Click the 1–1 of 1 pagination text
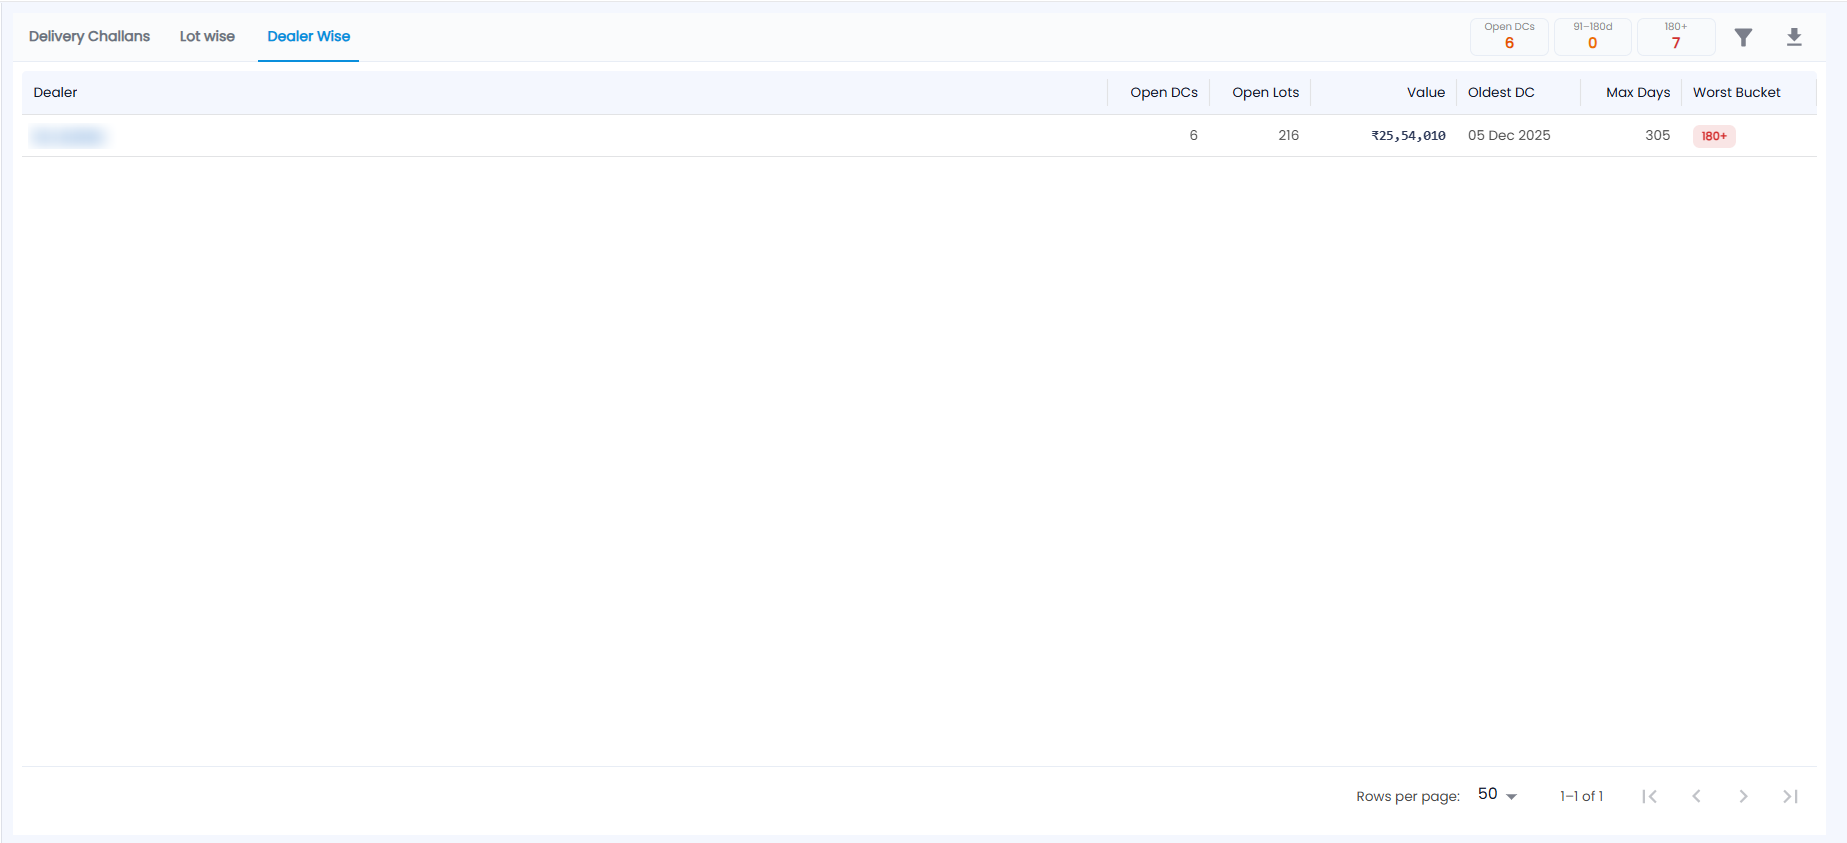Viewport: 1847px width, 843px height. 1581,796
